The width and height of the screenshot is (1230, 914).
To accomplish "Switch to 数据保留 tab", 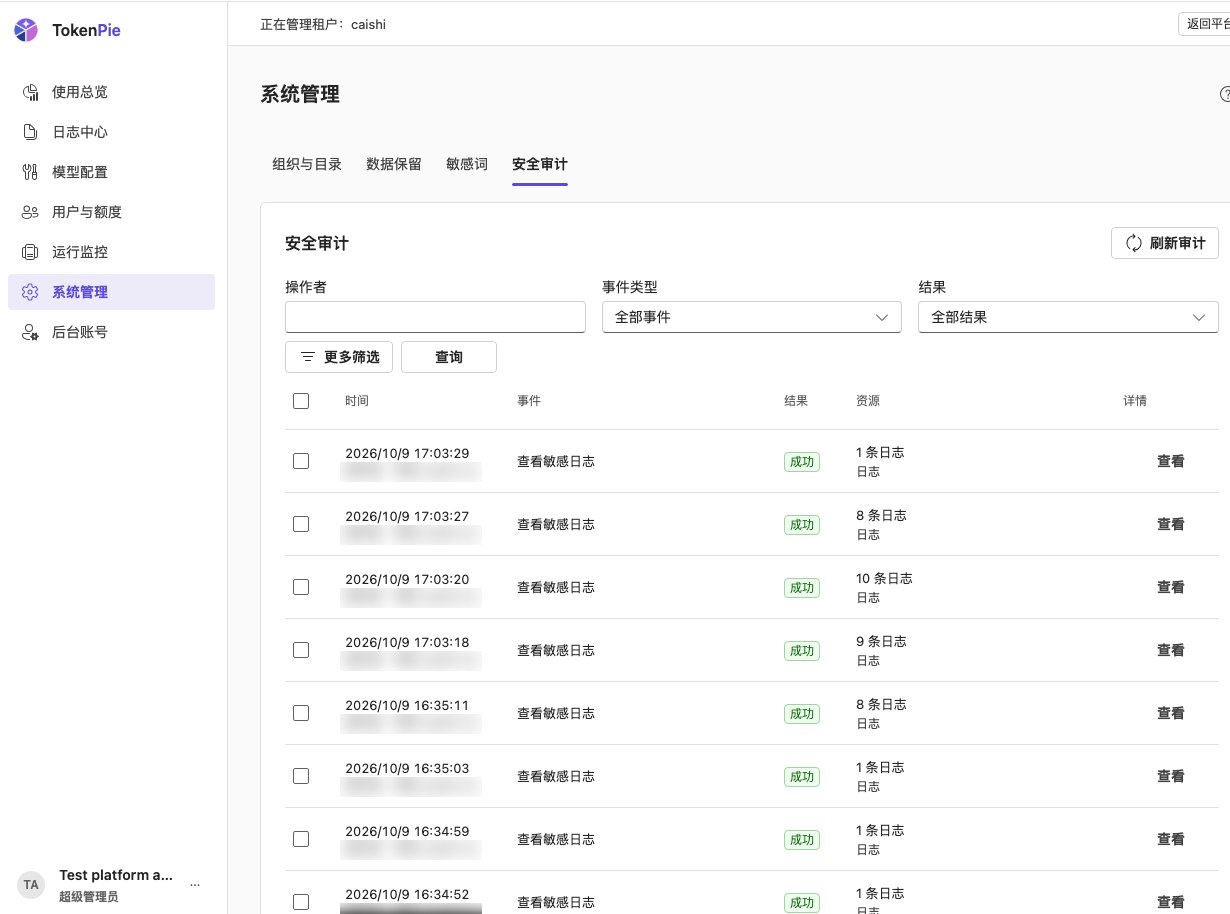I will tap(394, 164).
